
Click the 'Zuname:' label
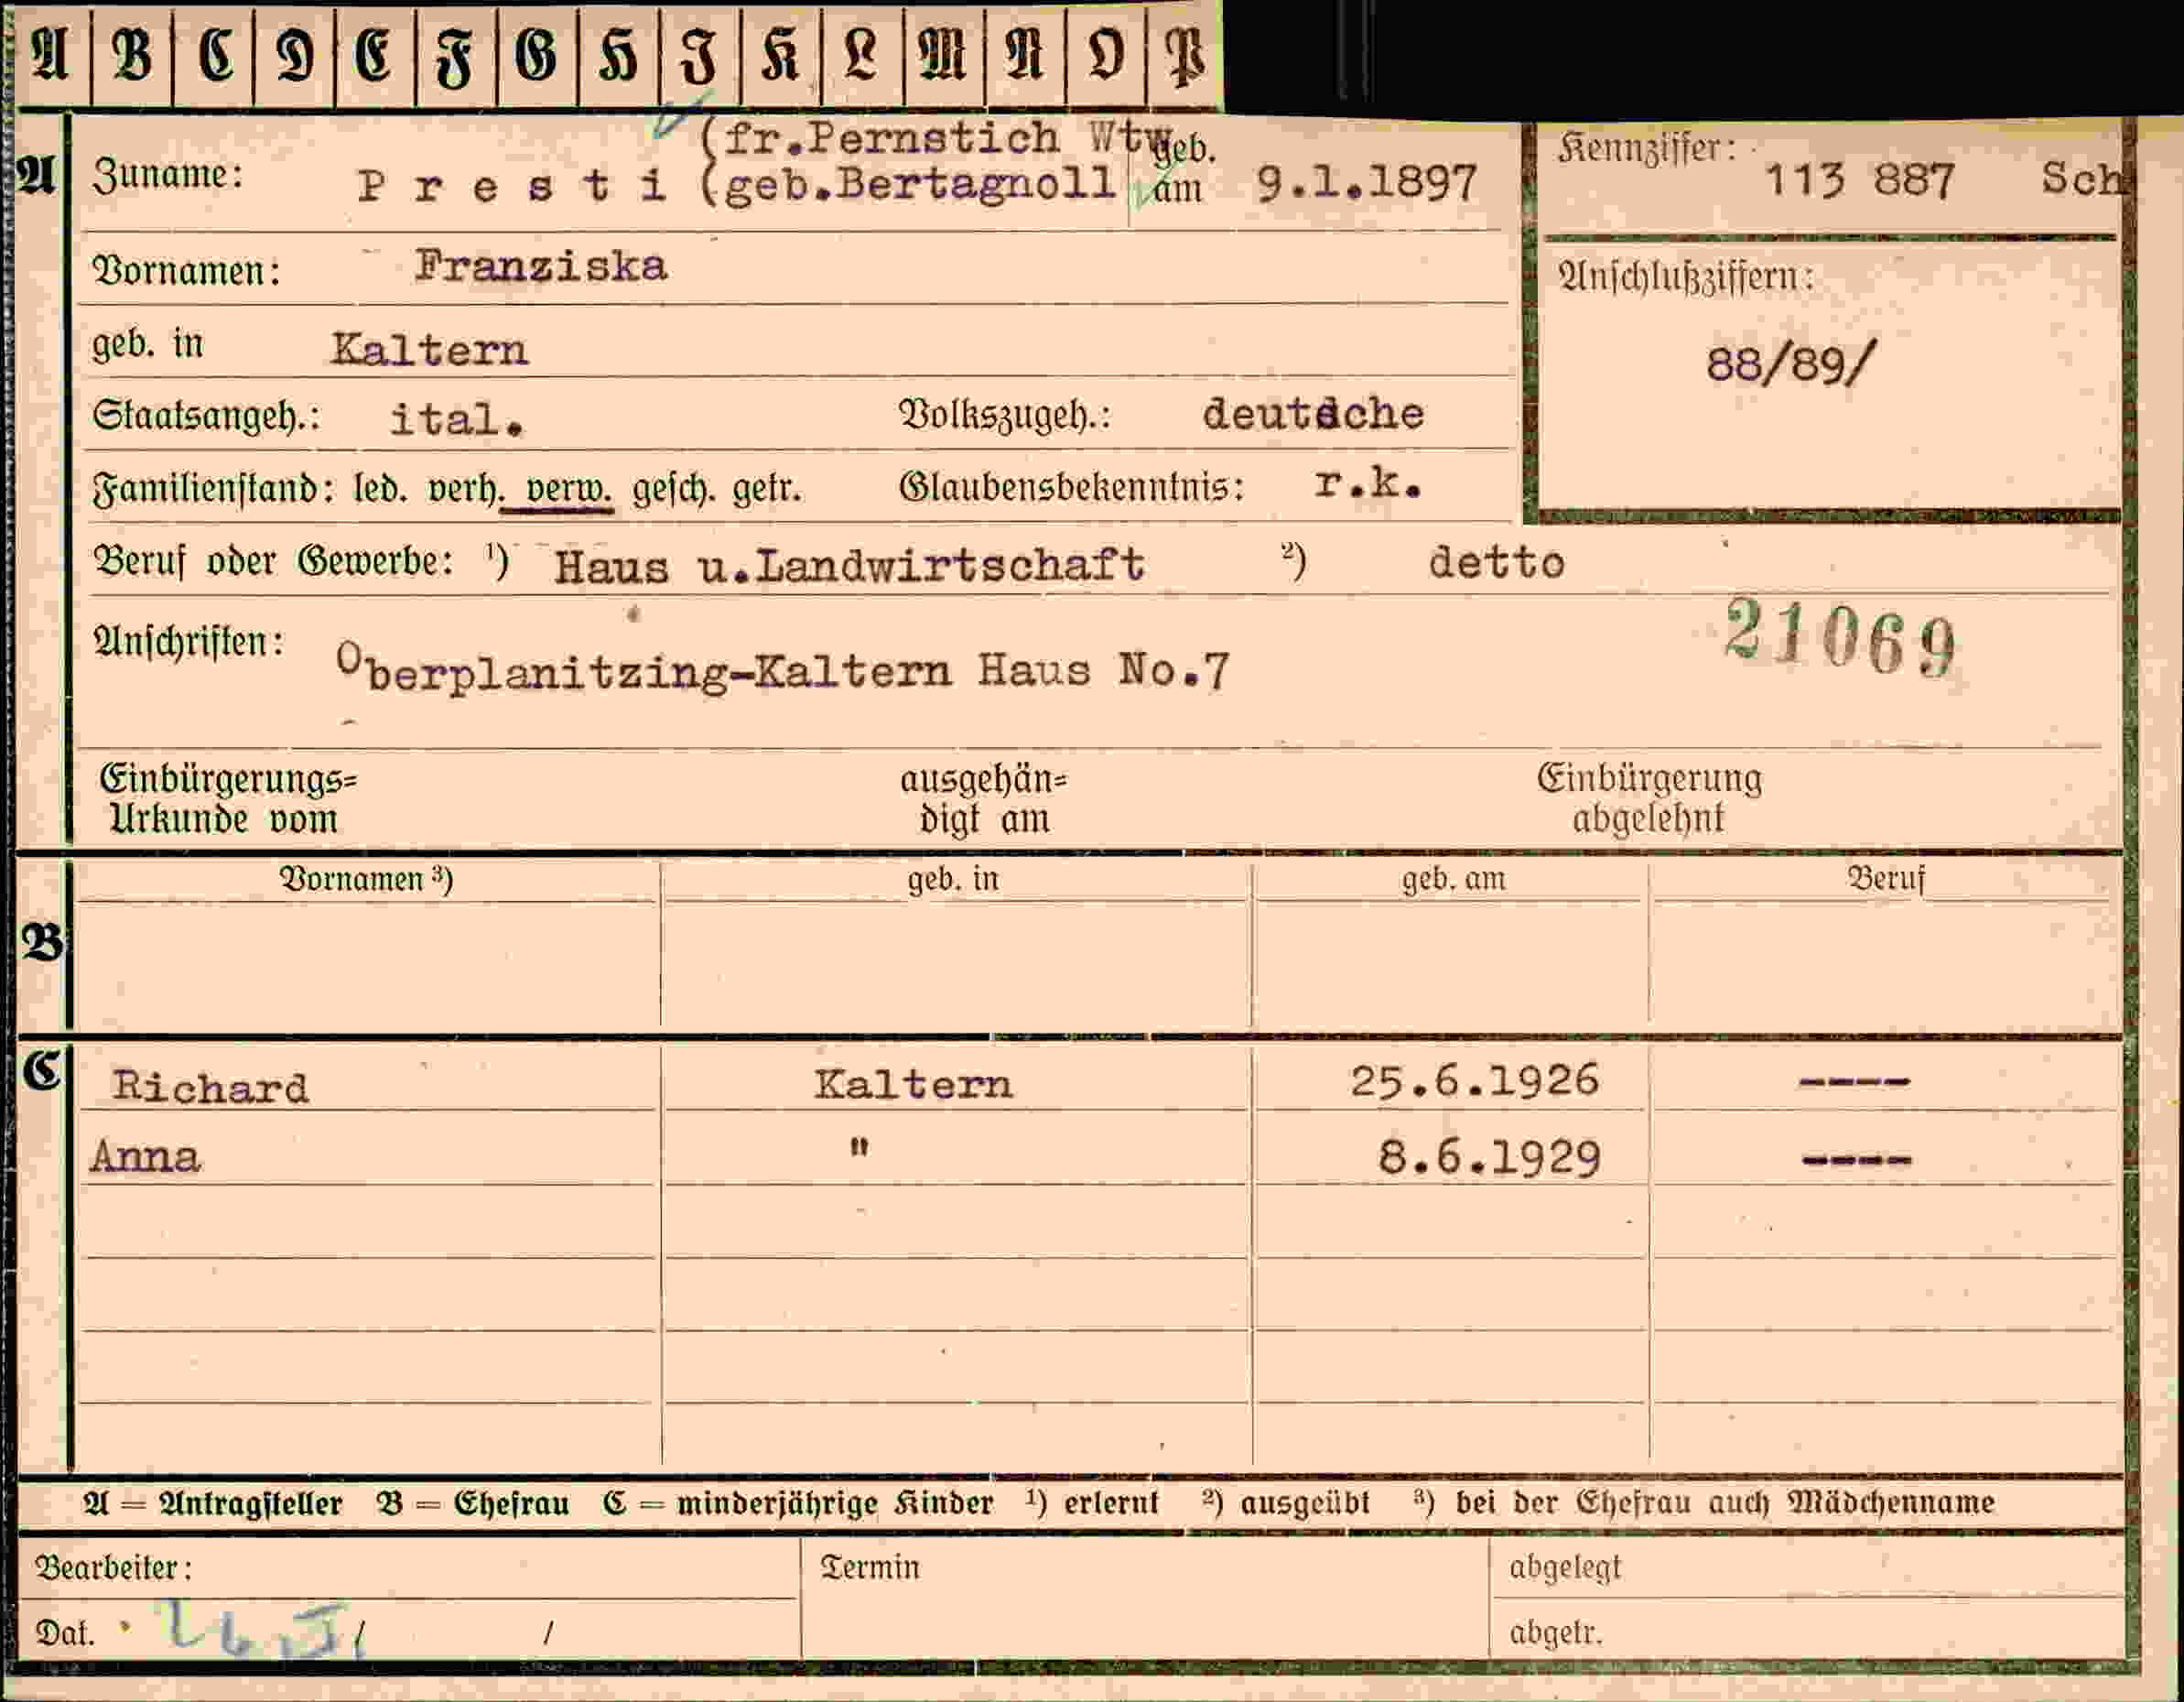pyautogui.click(x=168, y=175)
